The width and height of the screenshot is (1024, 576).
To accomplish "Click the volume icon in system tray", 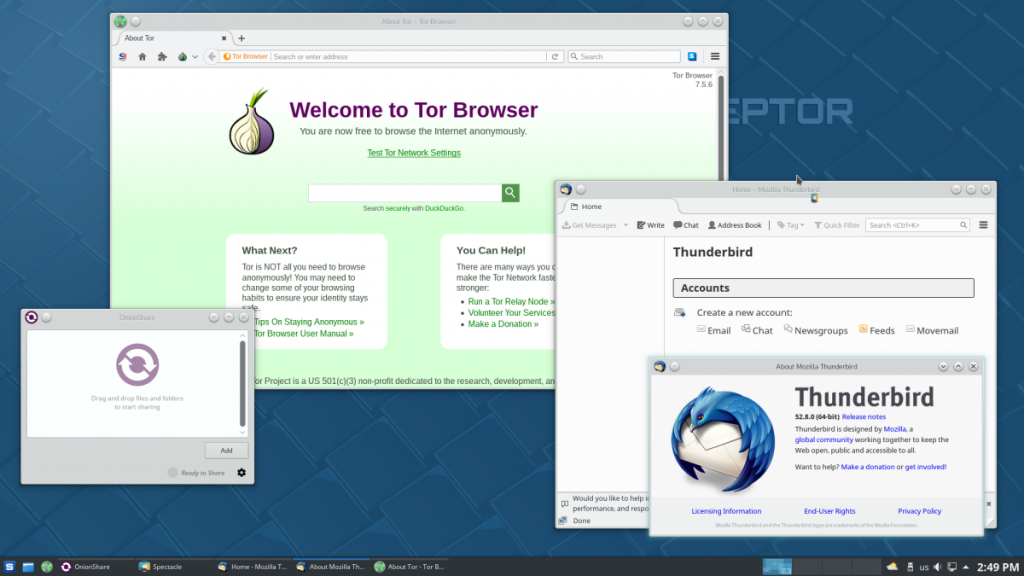I will (x=937, y=567).
